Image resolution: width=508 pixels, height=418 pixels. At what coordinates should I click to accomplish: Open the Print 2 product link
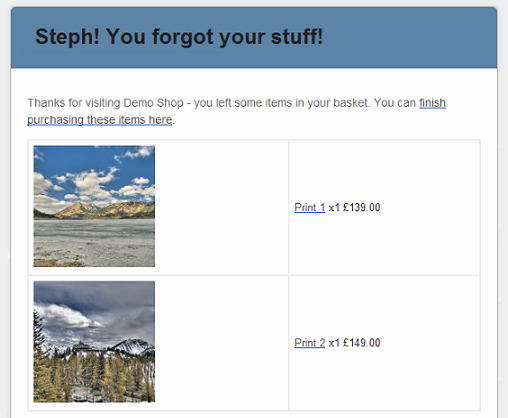tap(309, 343)
